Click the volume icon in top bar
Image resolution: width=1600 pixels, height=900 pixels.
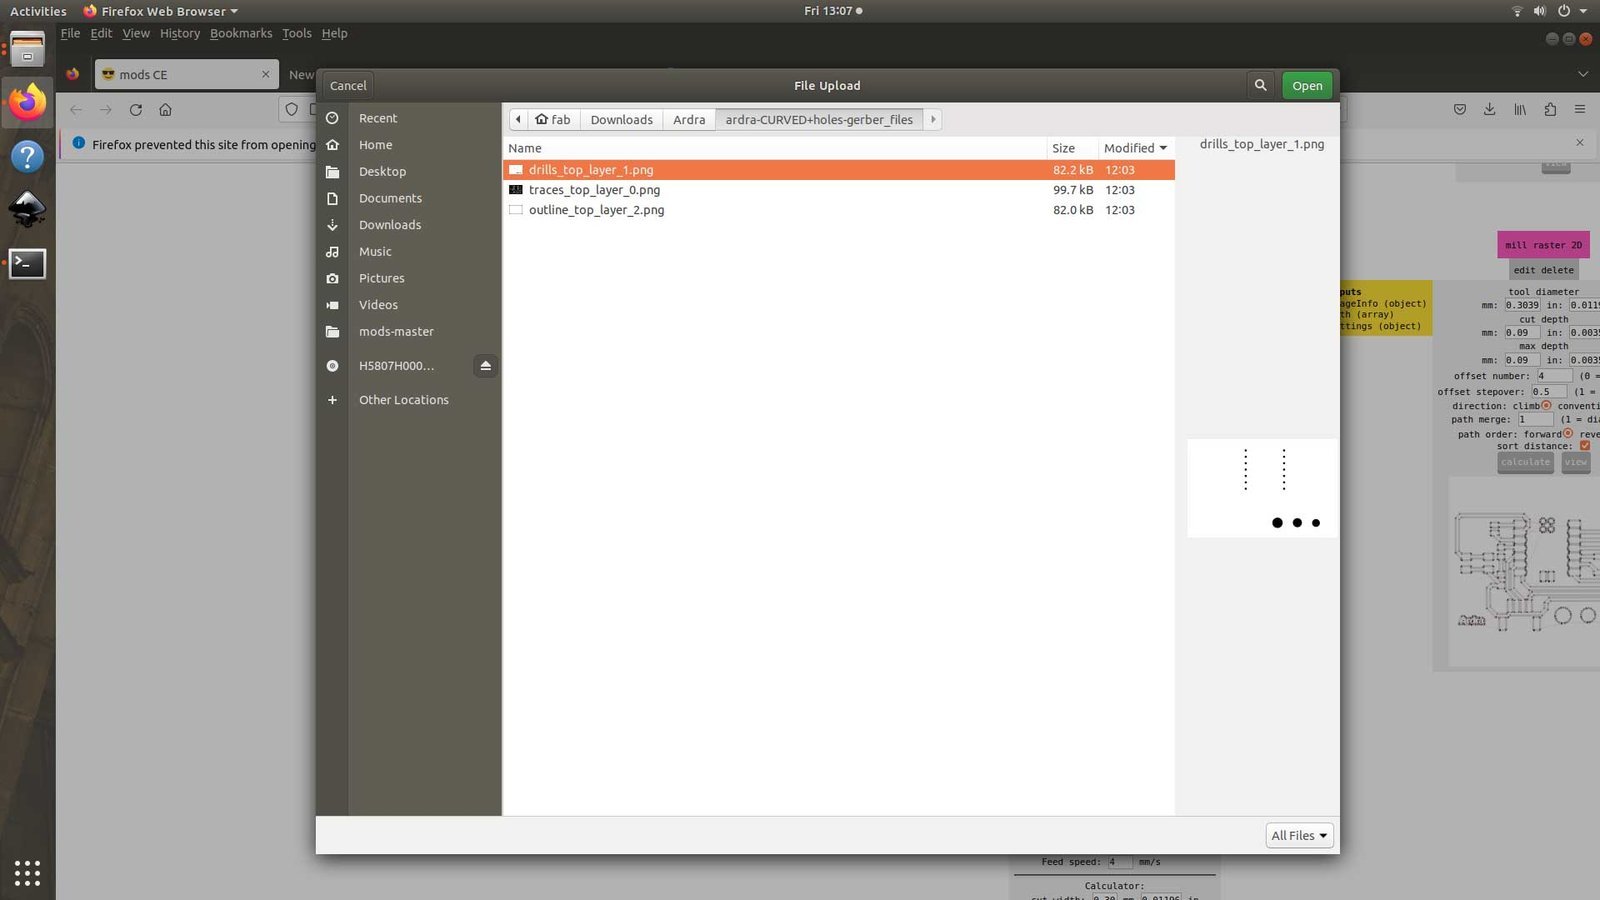[x=1540, y=11]
